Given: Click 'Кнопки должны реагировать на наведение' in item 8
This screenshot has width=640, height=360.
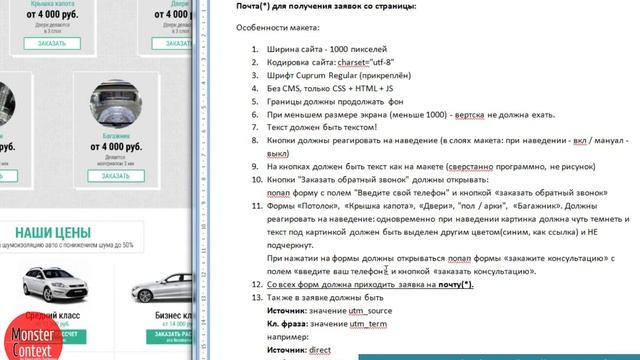Looking at the screenshot, I should click(352, 140).
